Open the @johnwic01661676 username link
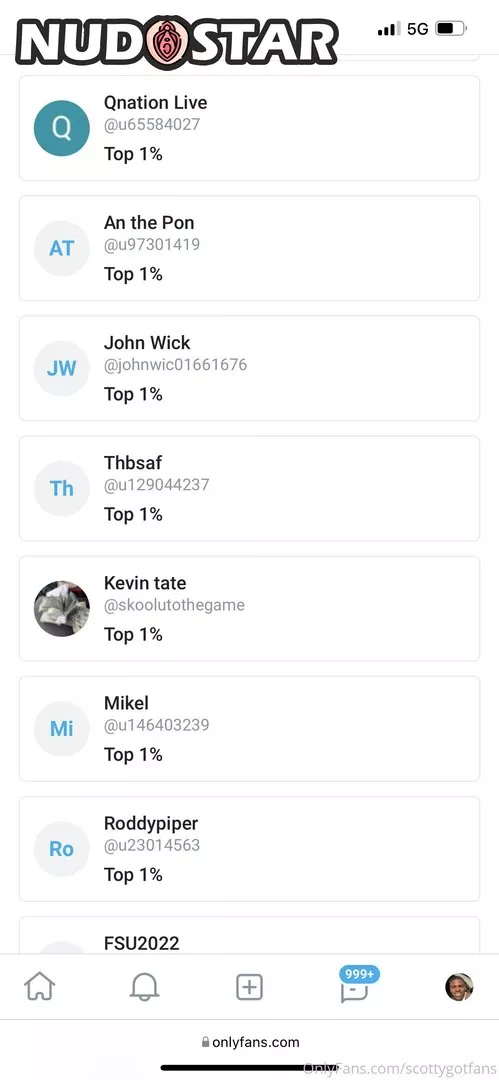 (175, 364)
